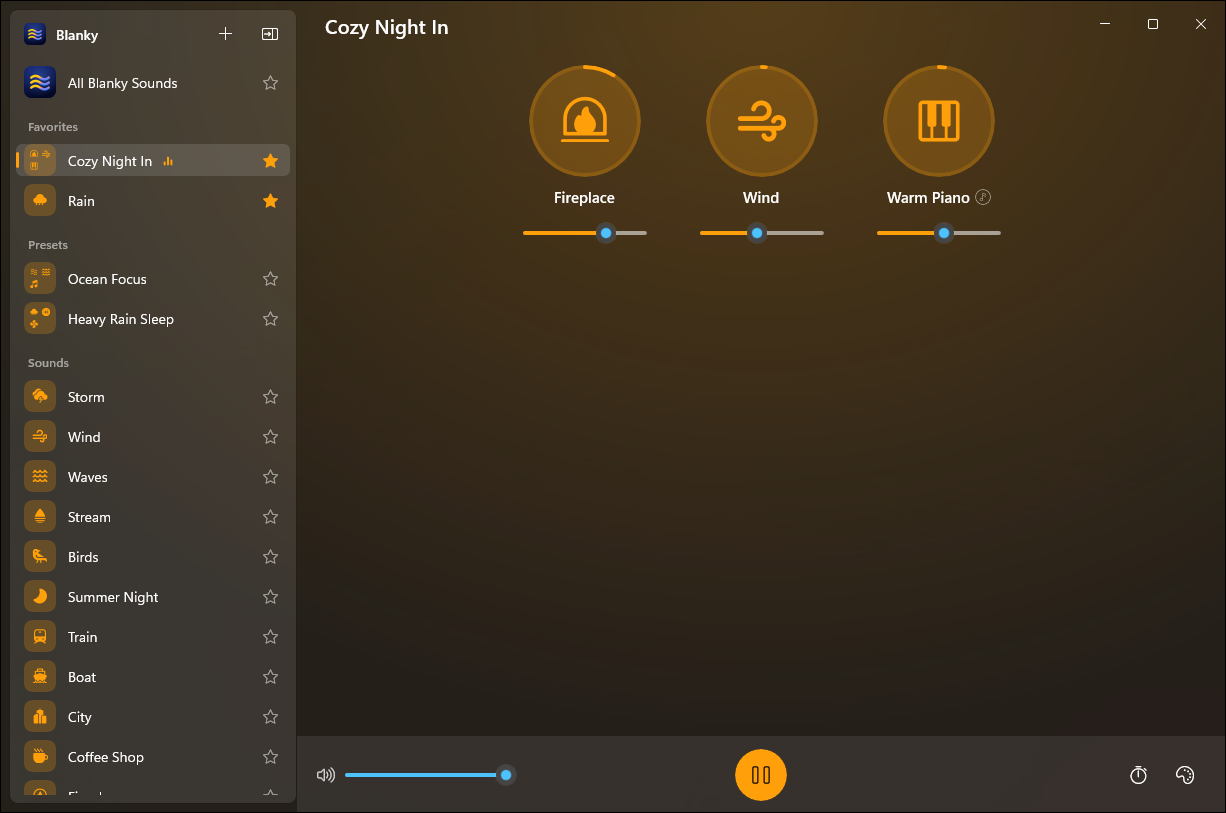Select Coffee Shop sound name
This screenshot has width=1226, height=813.
[x=106, y=757]
